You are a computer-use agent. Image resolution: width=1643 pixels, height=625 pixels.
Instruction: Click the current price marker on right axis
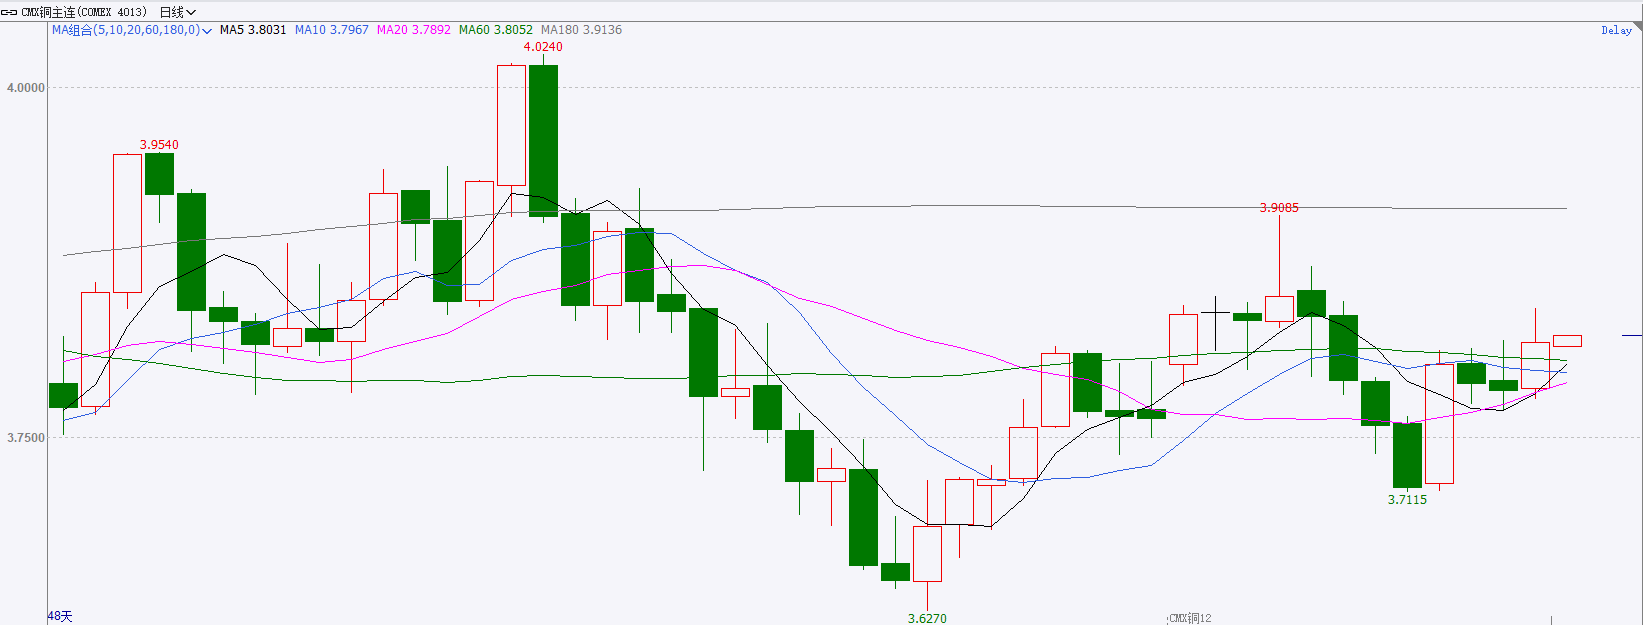click(1631, 335)
